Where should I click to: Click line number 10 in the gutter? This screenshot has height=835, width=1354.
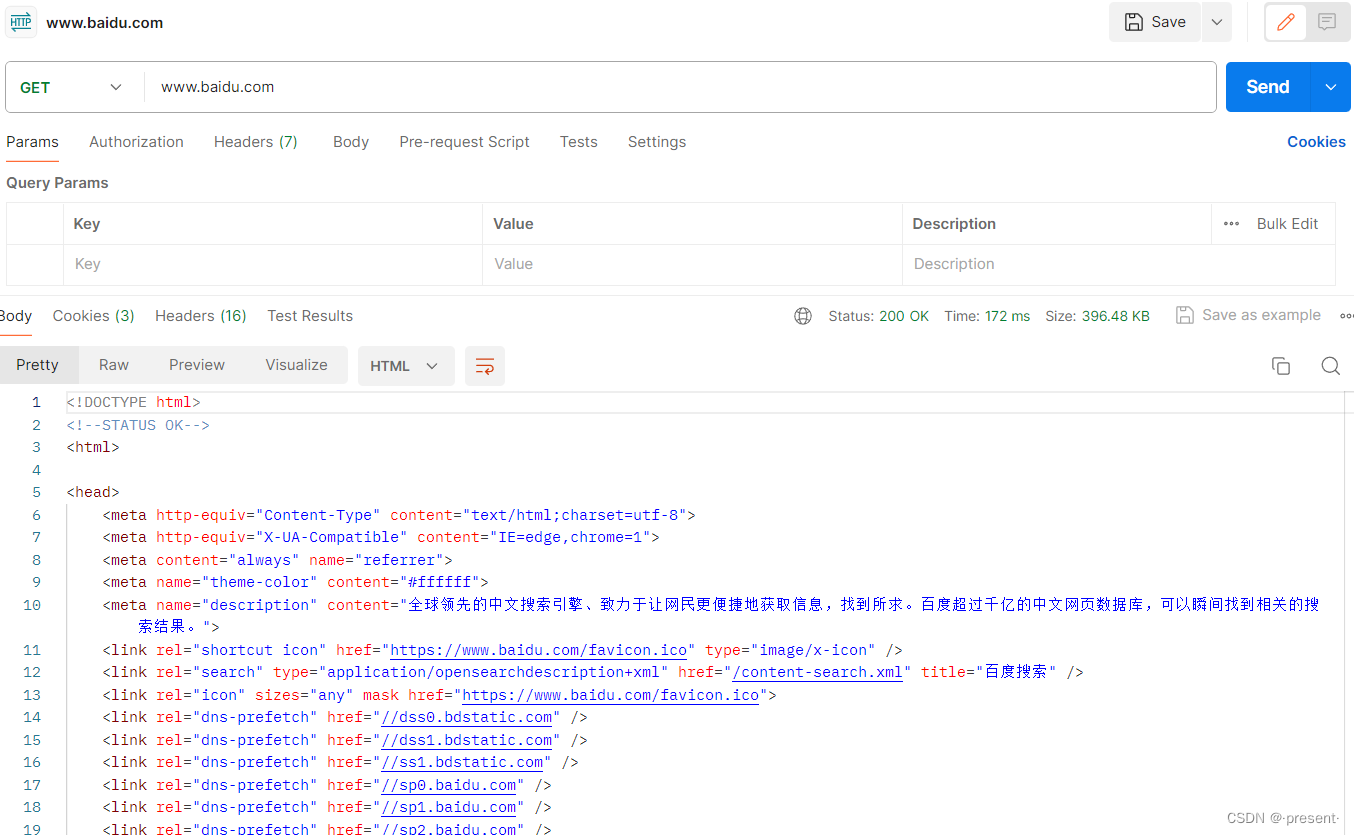31,605
